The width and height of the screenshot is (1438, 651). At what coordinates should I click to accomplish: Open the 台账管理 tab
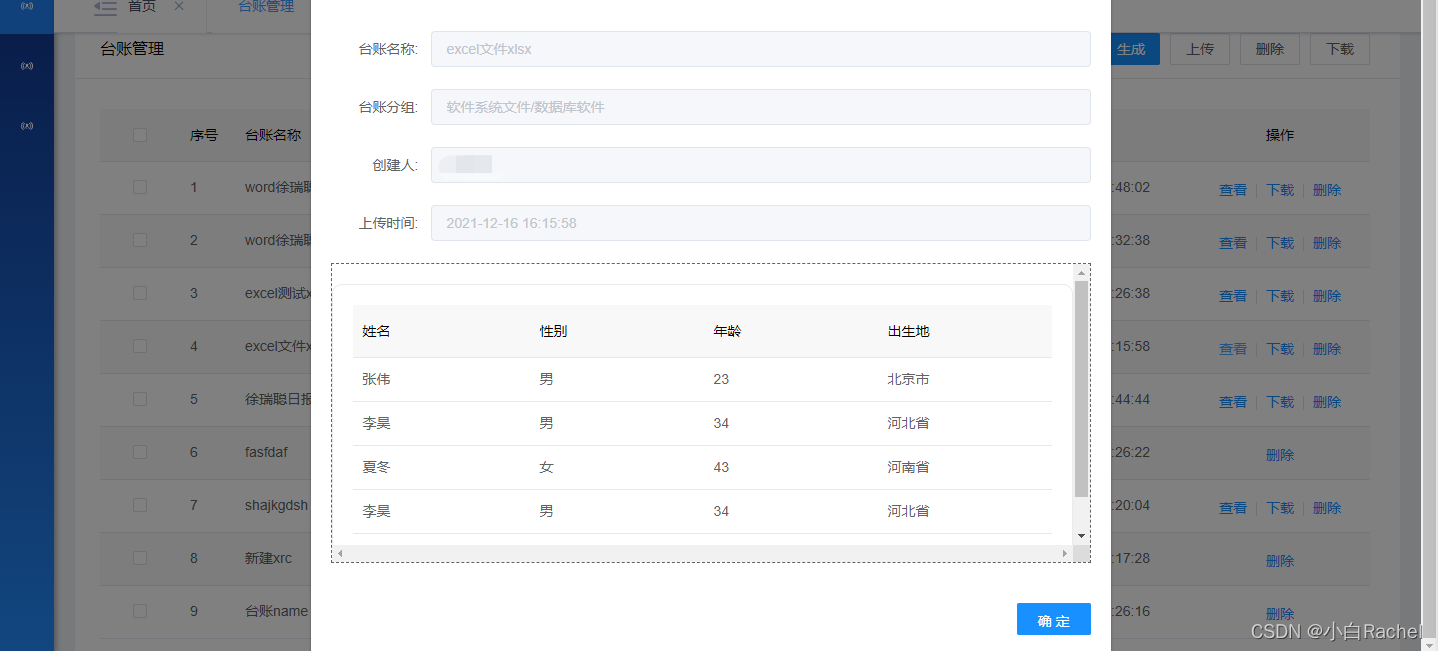266,7
